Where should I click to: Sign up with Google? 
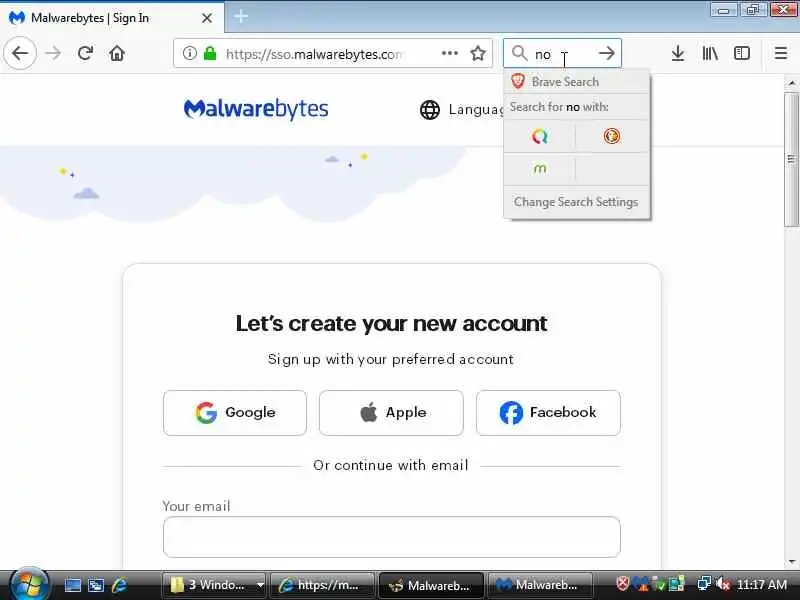point(235,413)
